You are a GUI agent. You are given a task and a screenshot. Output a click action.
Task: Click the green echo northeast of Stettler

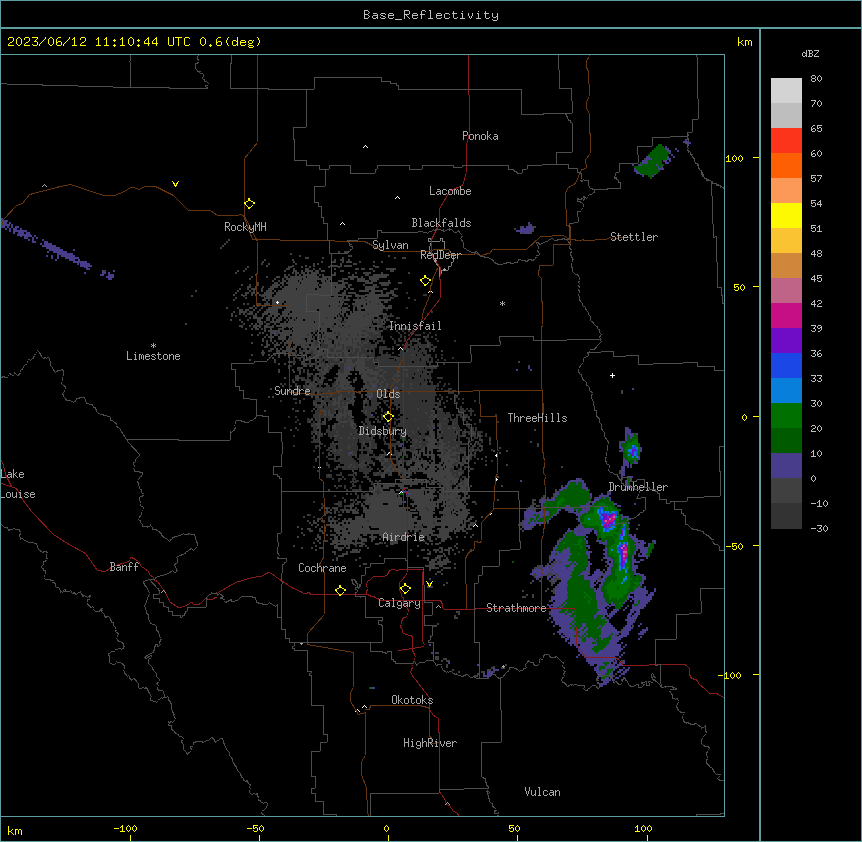654,160
